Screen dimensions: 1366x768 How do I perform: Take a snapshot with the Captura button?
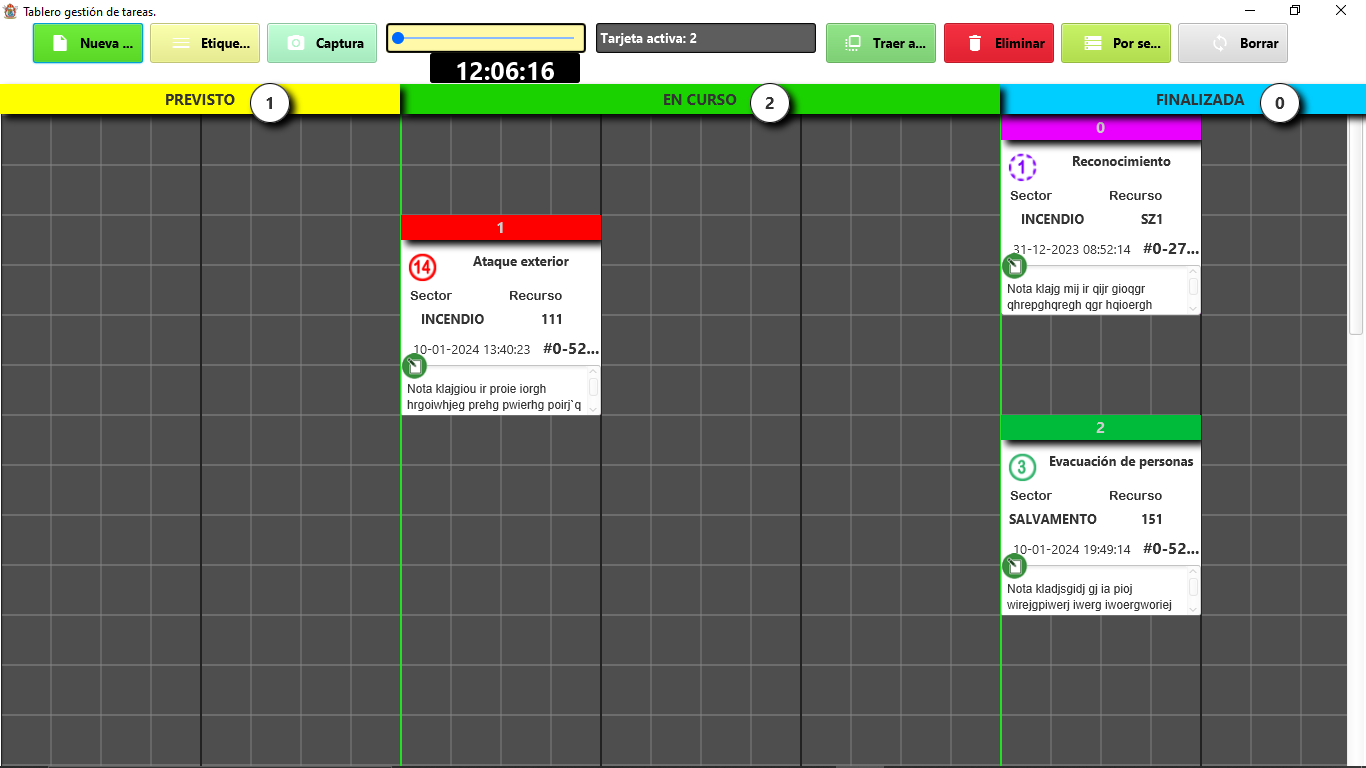pyautogui.click(x=322, y=43)
